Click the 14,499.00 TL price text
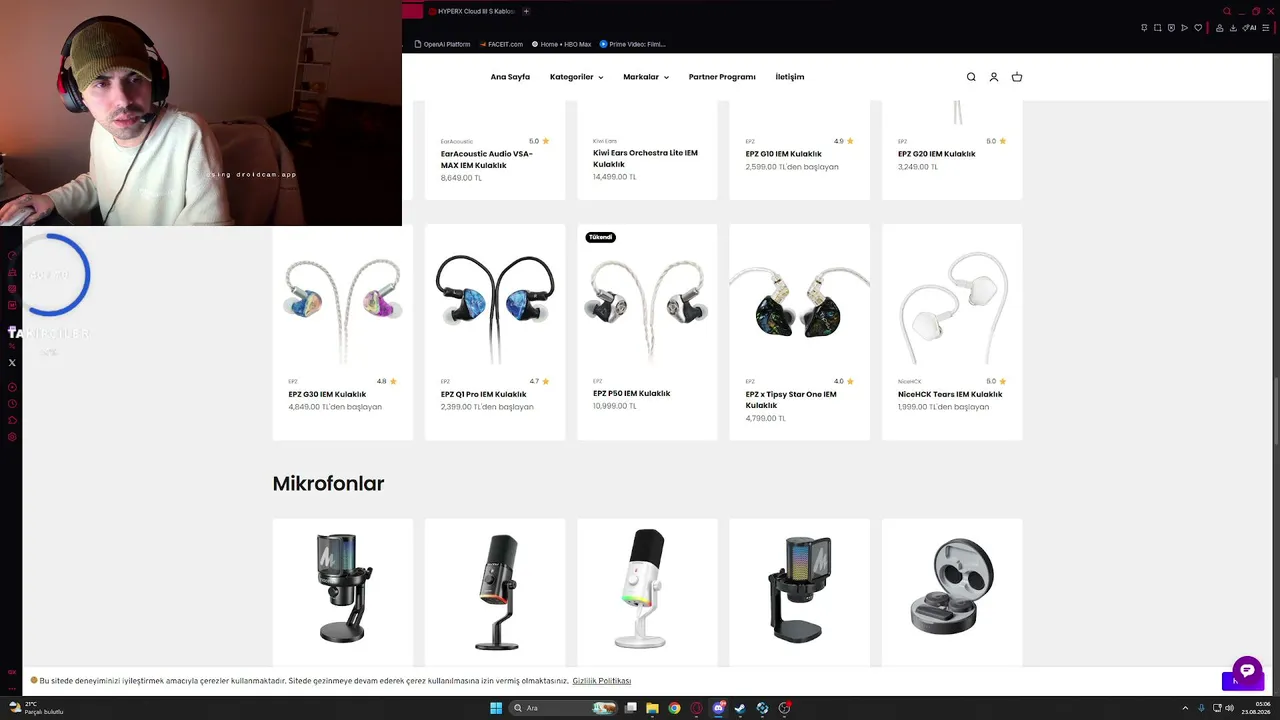This screenshot has height=720, width=1280. [614, 177]
